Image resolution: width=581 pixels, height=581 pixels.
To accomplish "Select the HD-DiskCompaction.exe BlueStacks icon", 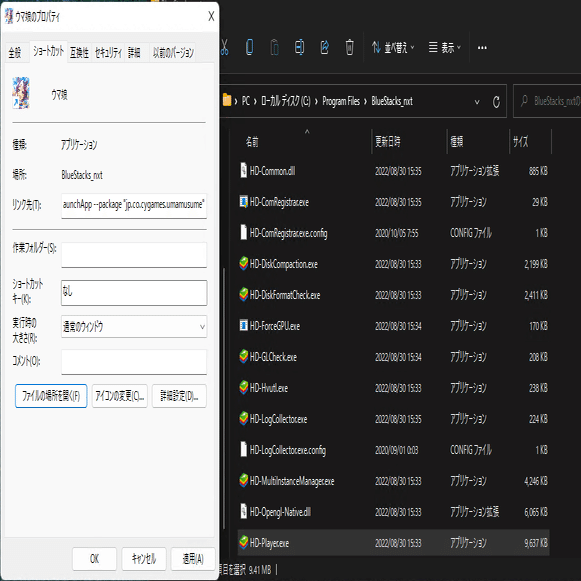I will tap(243, 263).
